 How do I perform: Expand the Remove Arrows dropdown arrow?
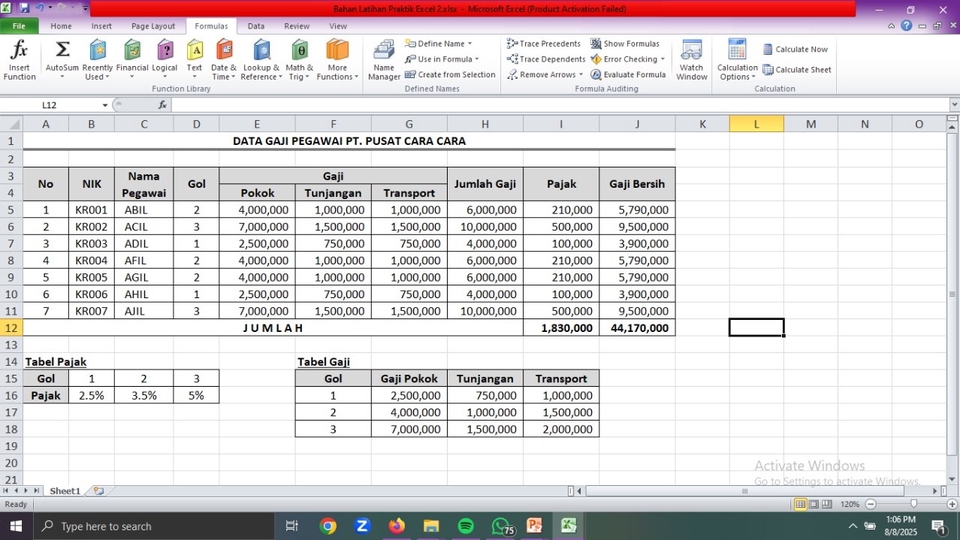pyautogui.click(x=580, y=74)
